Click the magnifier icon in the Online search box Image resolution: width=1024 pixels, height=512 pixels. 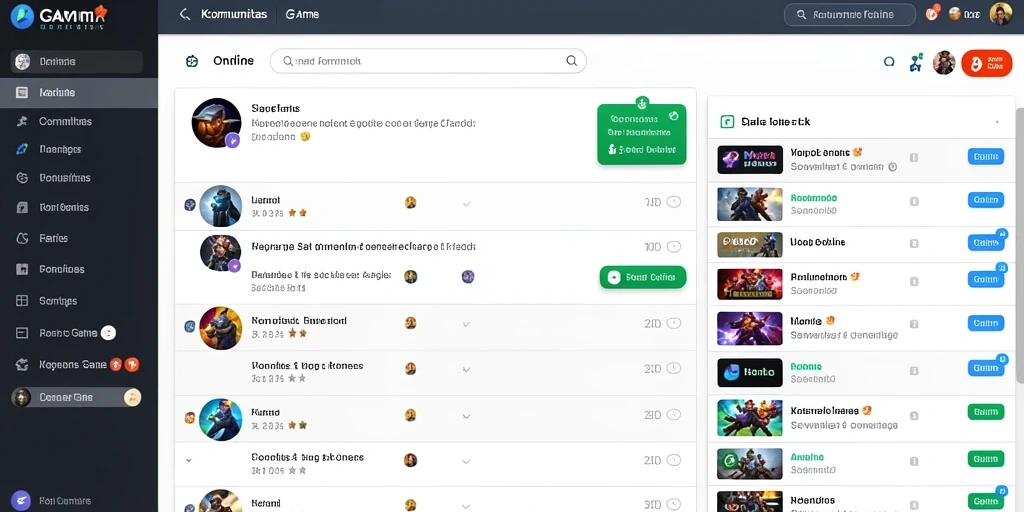point(571,61)
